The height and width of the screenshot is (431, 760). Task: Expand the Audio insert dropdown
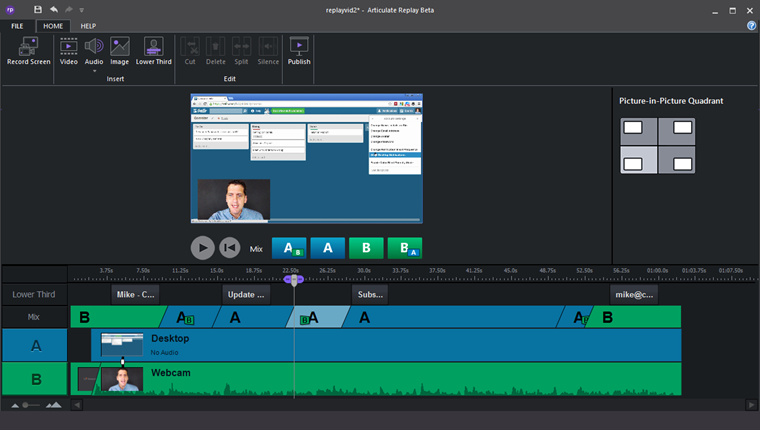94,69
